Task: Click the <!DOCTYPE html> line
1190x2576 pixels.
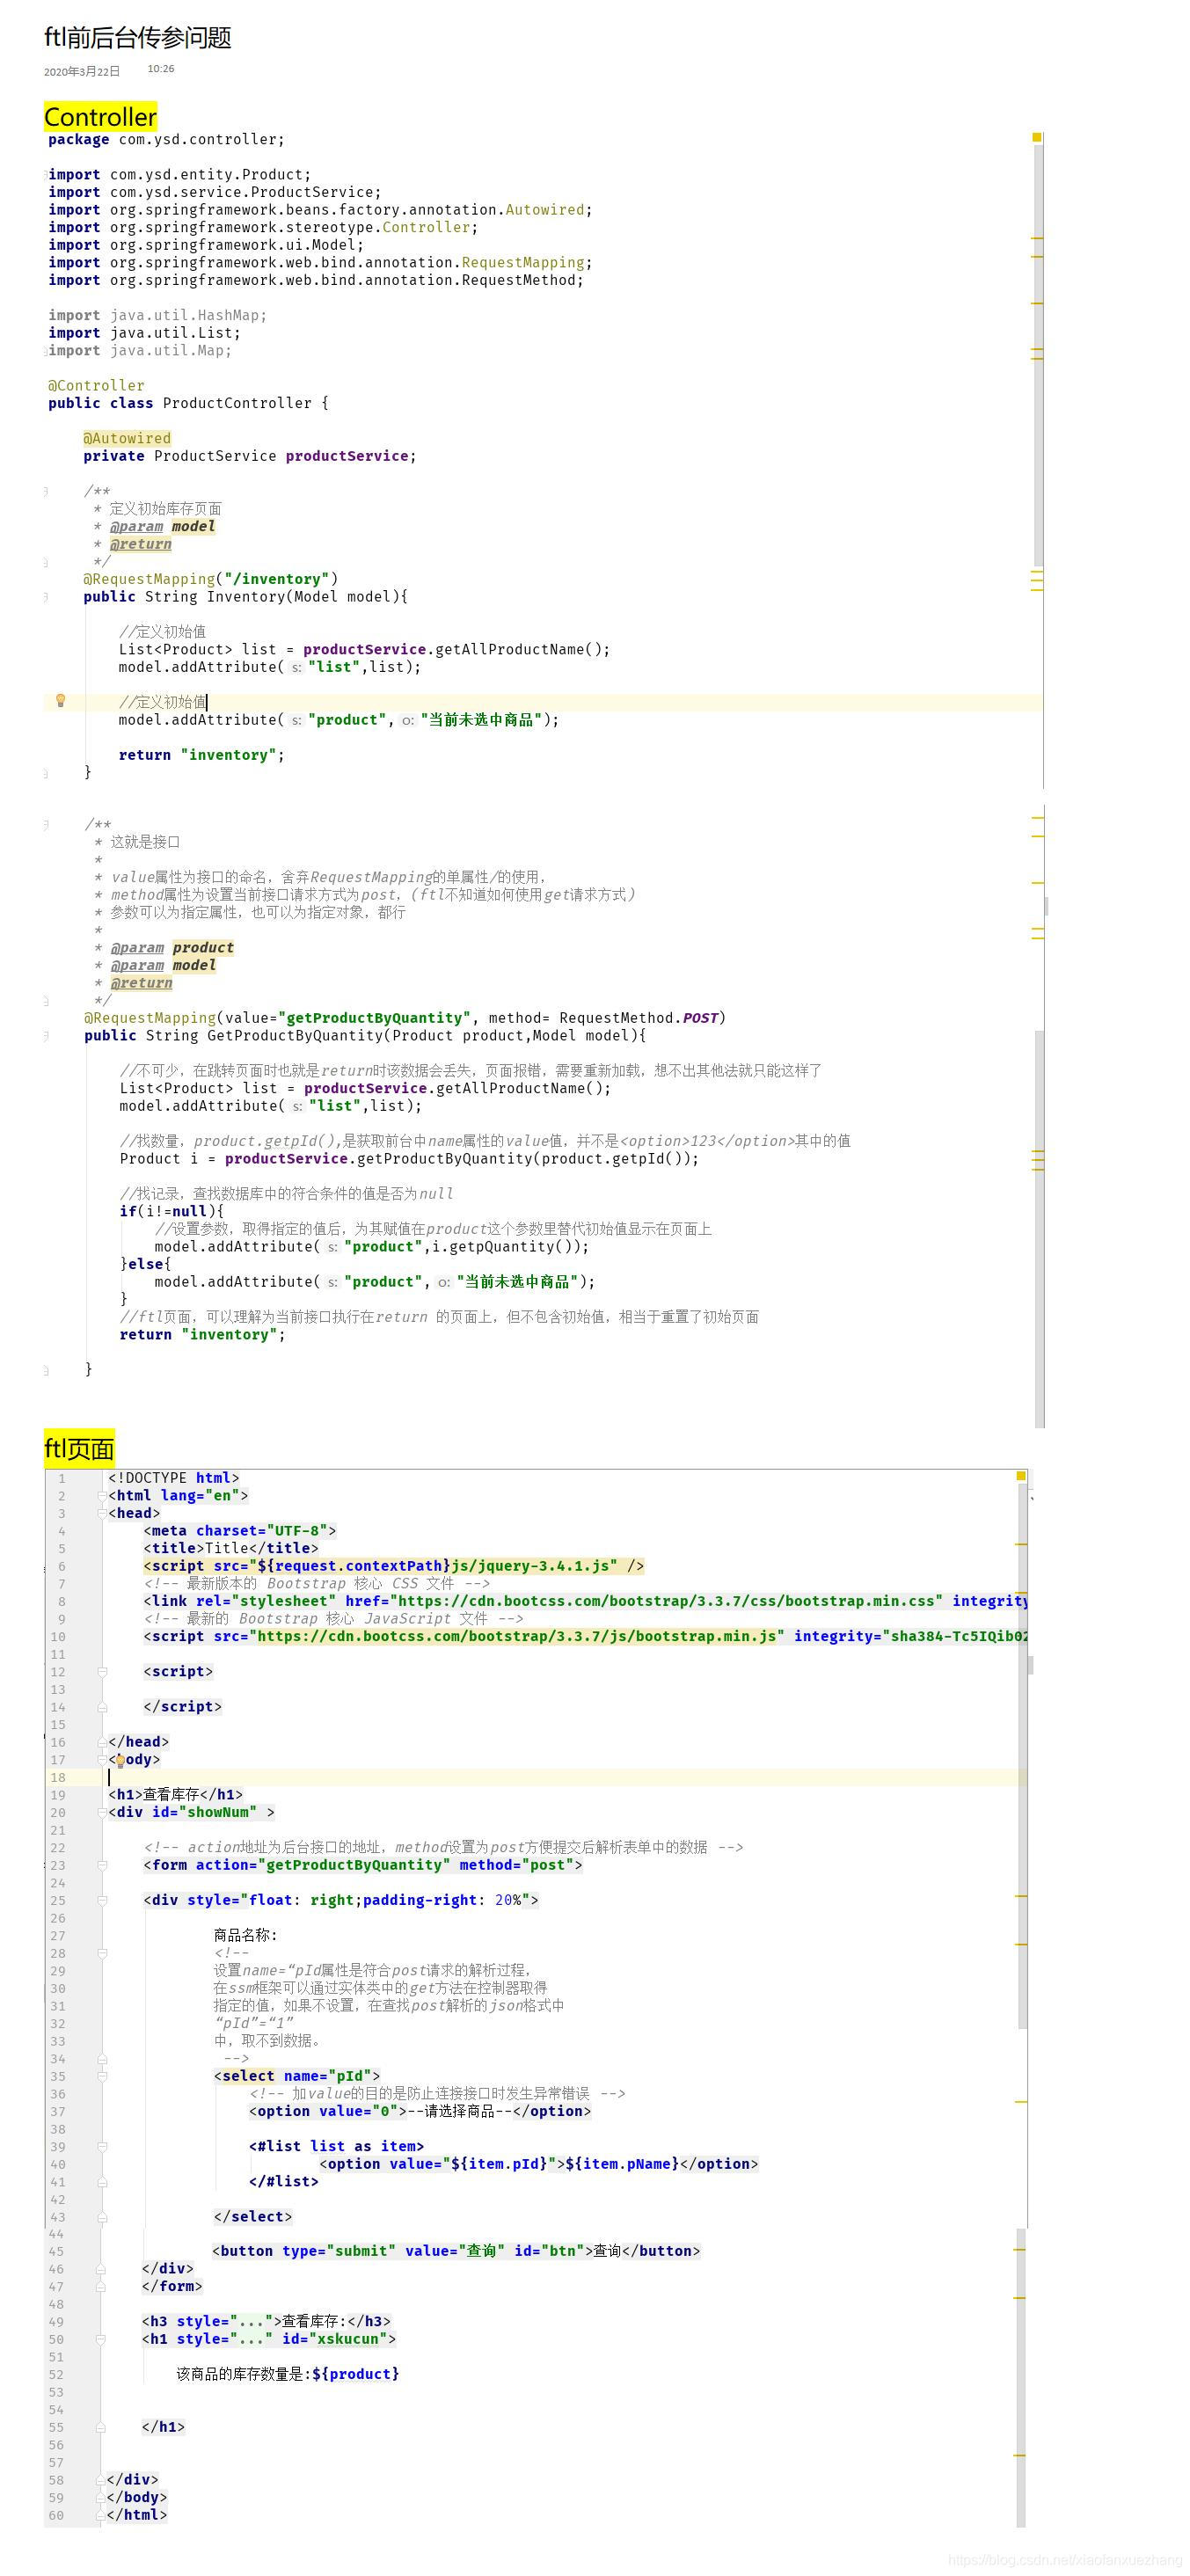Action: tap(174, 1479)
